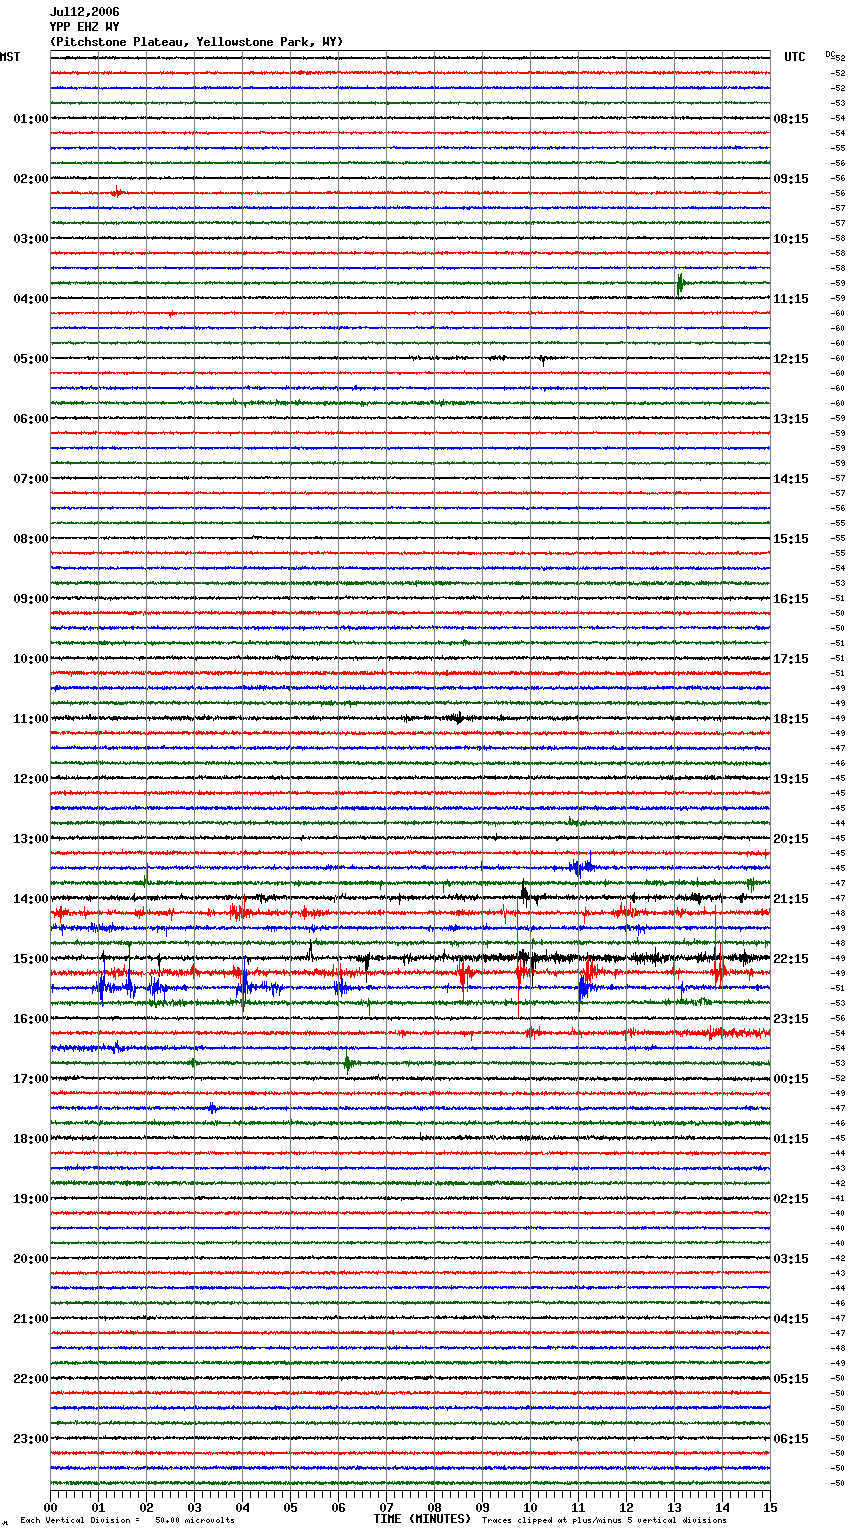Select the 01:00 MST time label

click(x=31, y=119)
